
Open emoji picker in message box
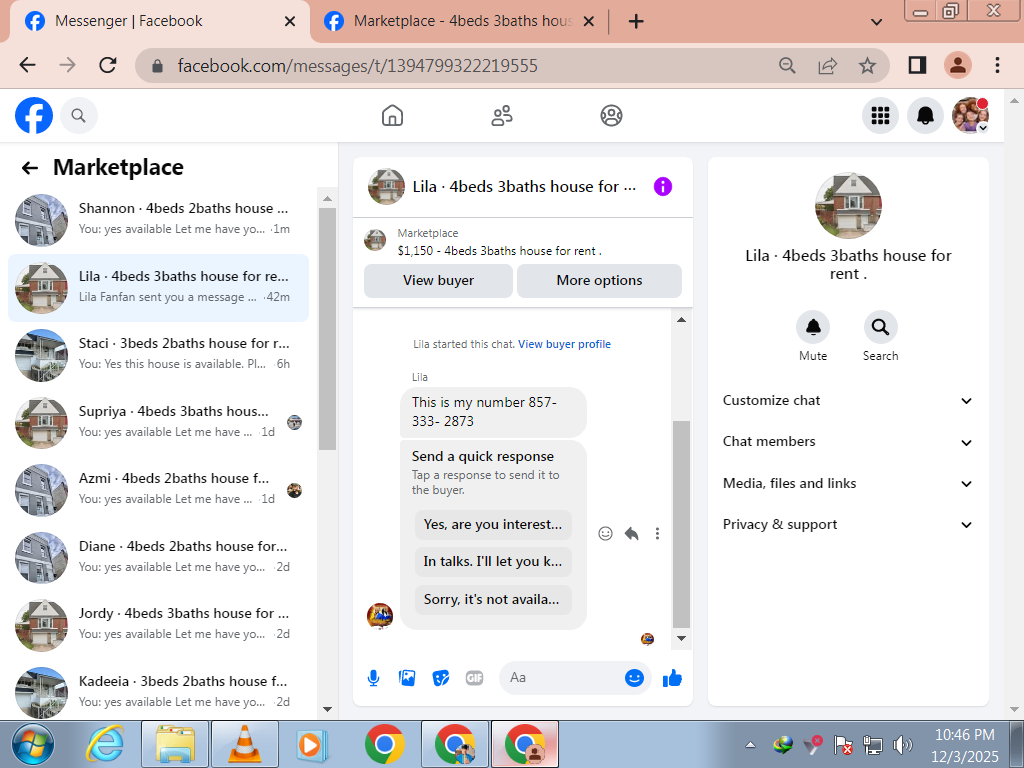coord(634,678)
